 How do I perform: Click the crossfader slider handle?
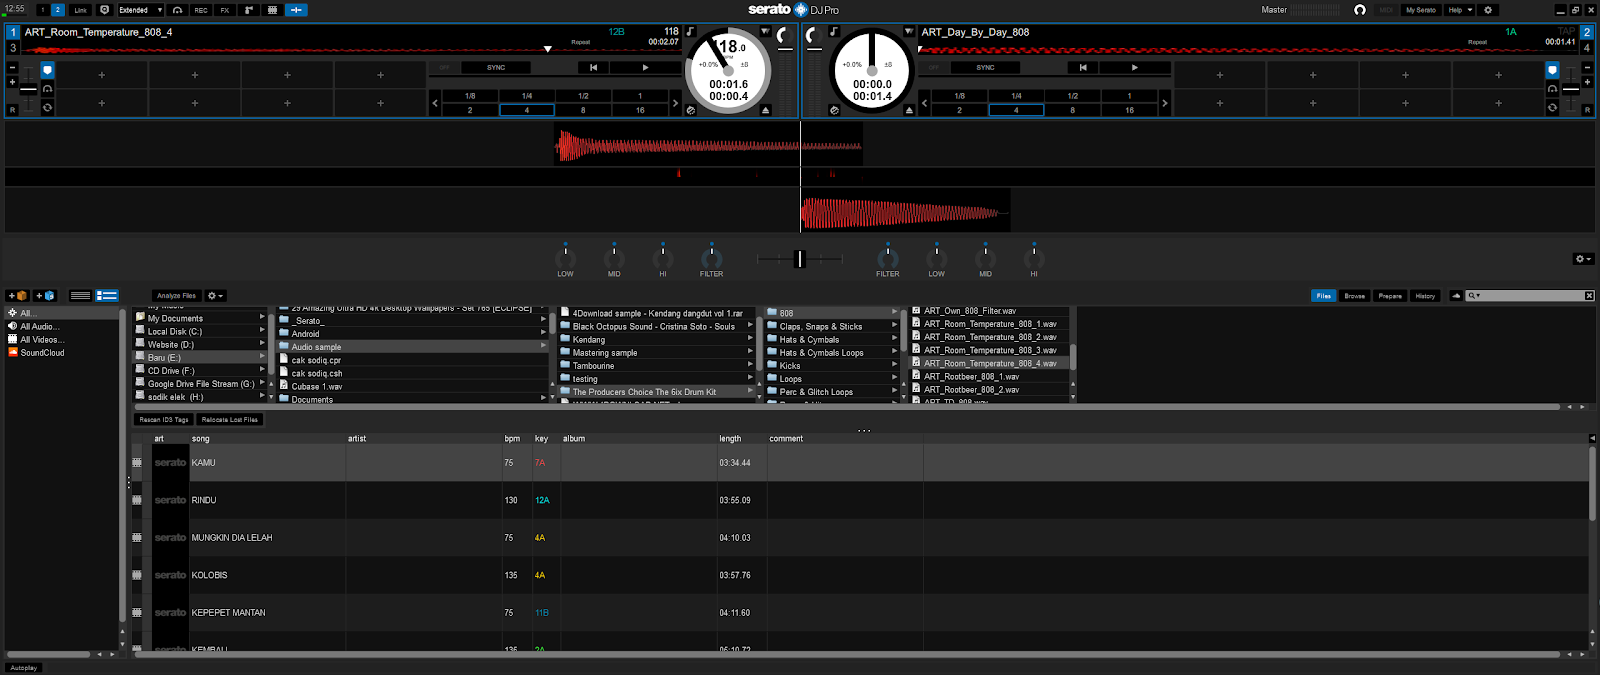tap(799, 259)
